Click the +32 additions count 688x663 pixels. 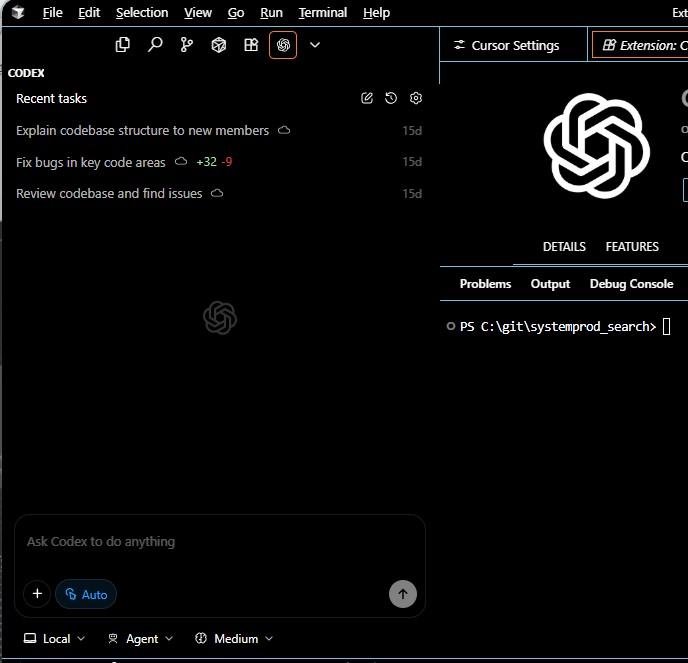tap(206, 162)
